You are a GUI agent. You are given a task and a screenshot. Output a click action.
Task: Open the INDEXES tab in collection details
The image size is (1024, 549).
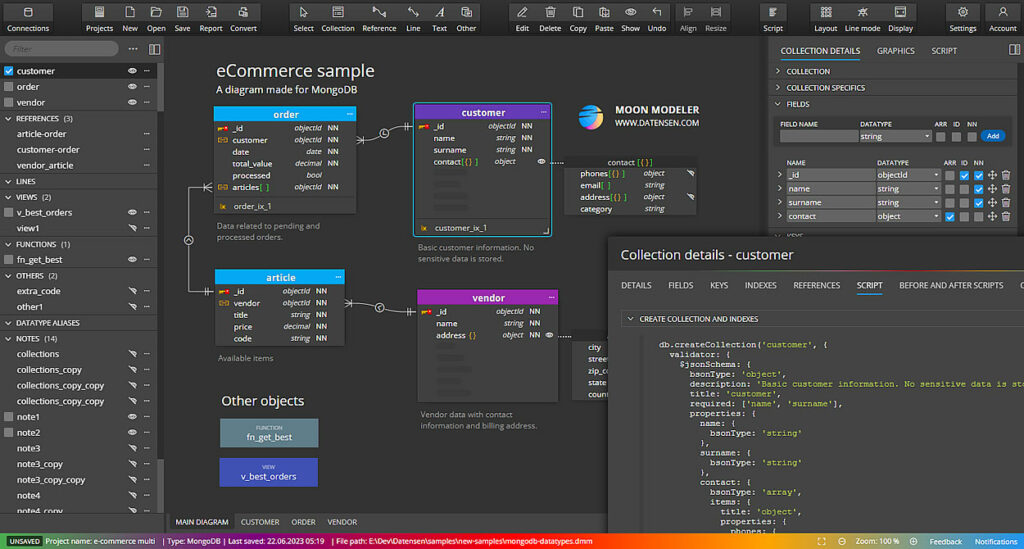click(x=761, y=285)
